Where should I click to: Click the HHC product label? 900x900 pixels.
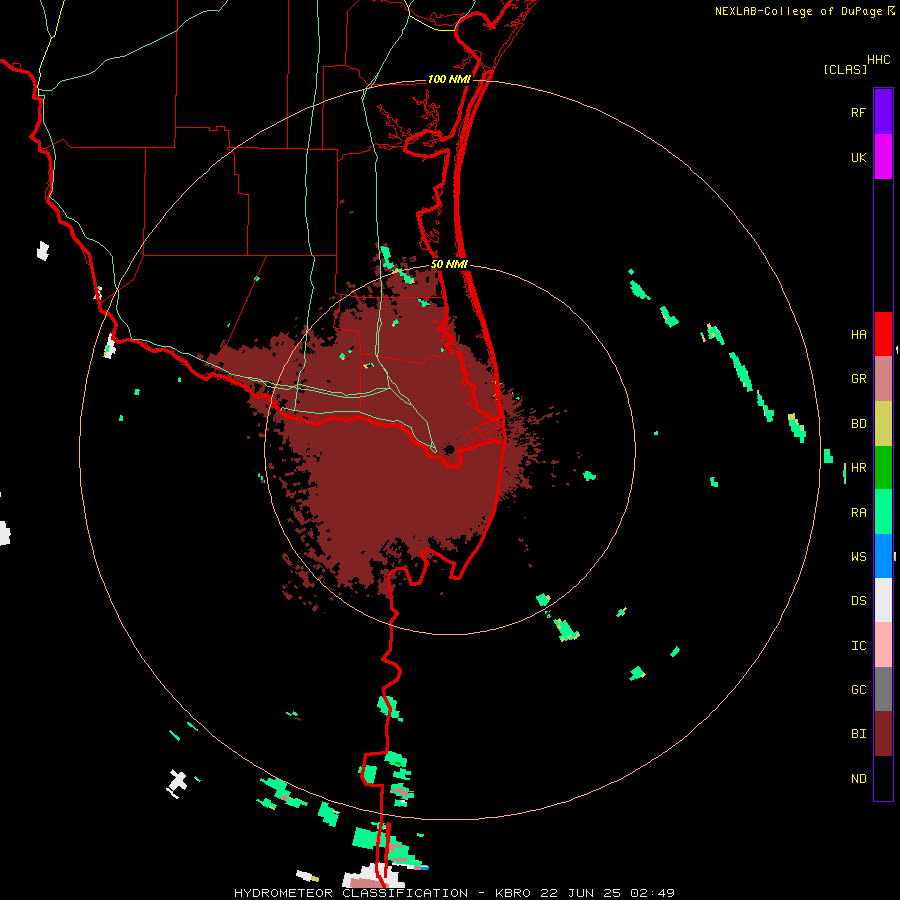point(878,60)
